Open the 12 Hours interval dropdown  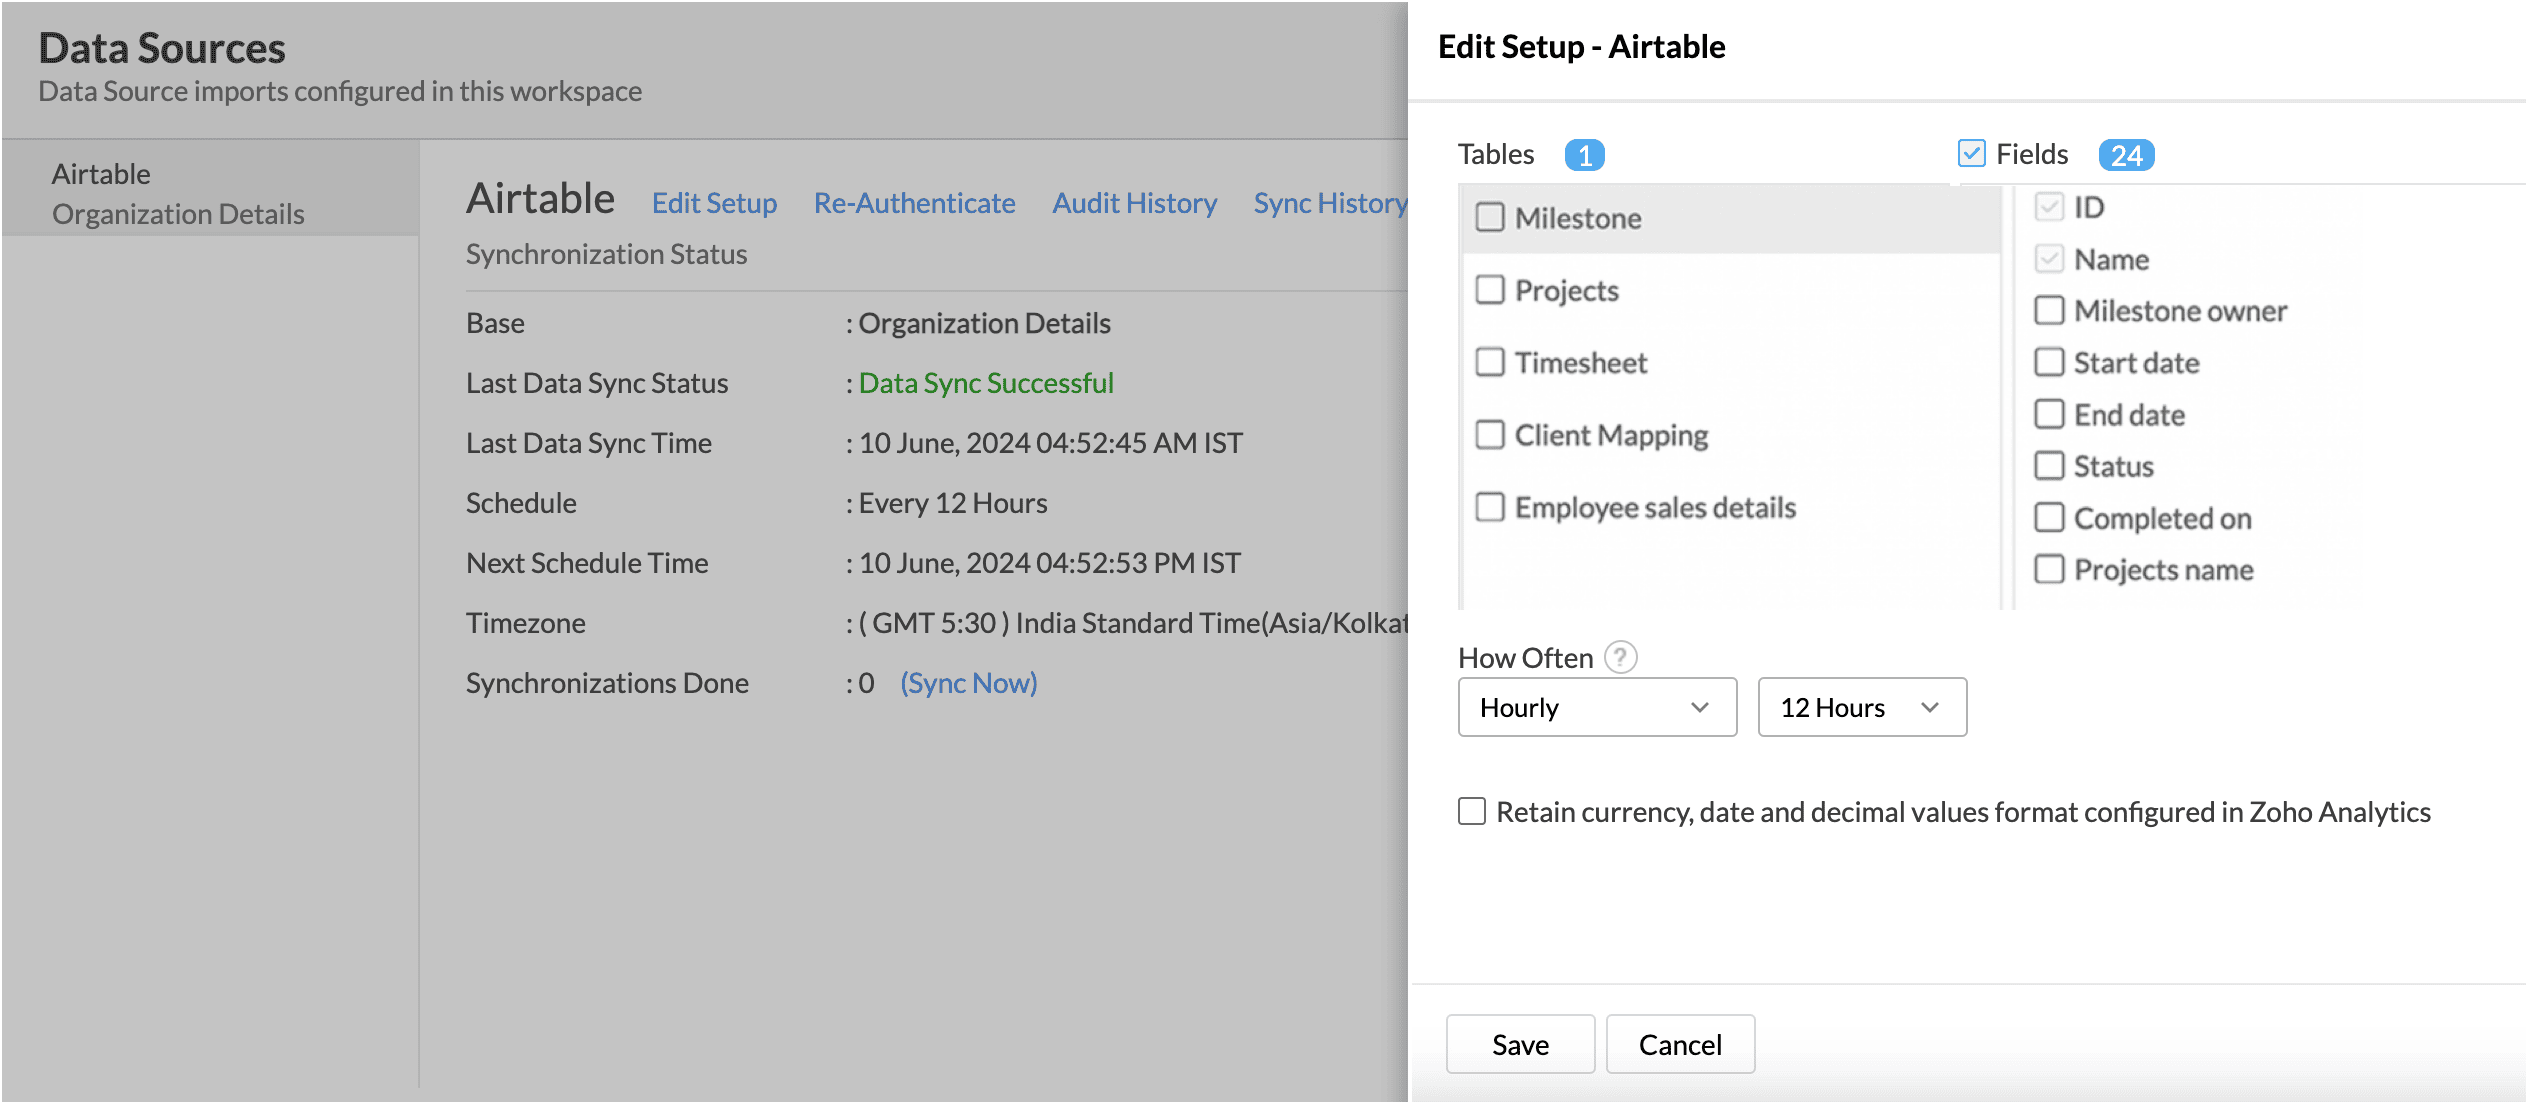[x=1862, y=707]
